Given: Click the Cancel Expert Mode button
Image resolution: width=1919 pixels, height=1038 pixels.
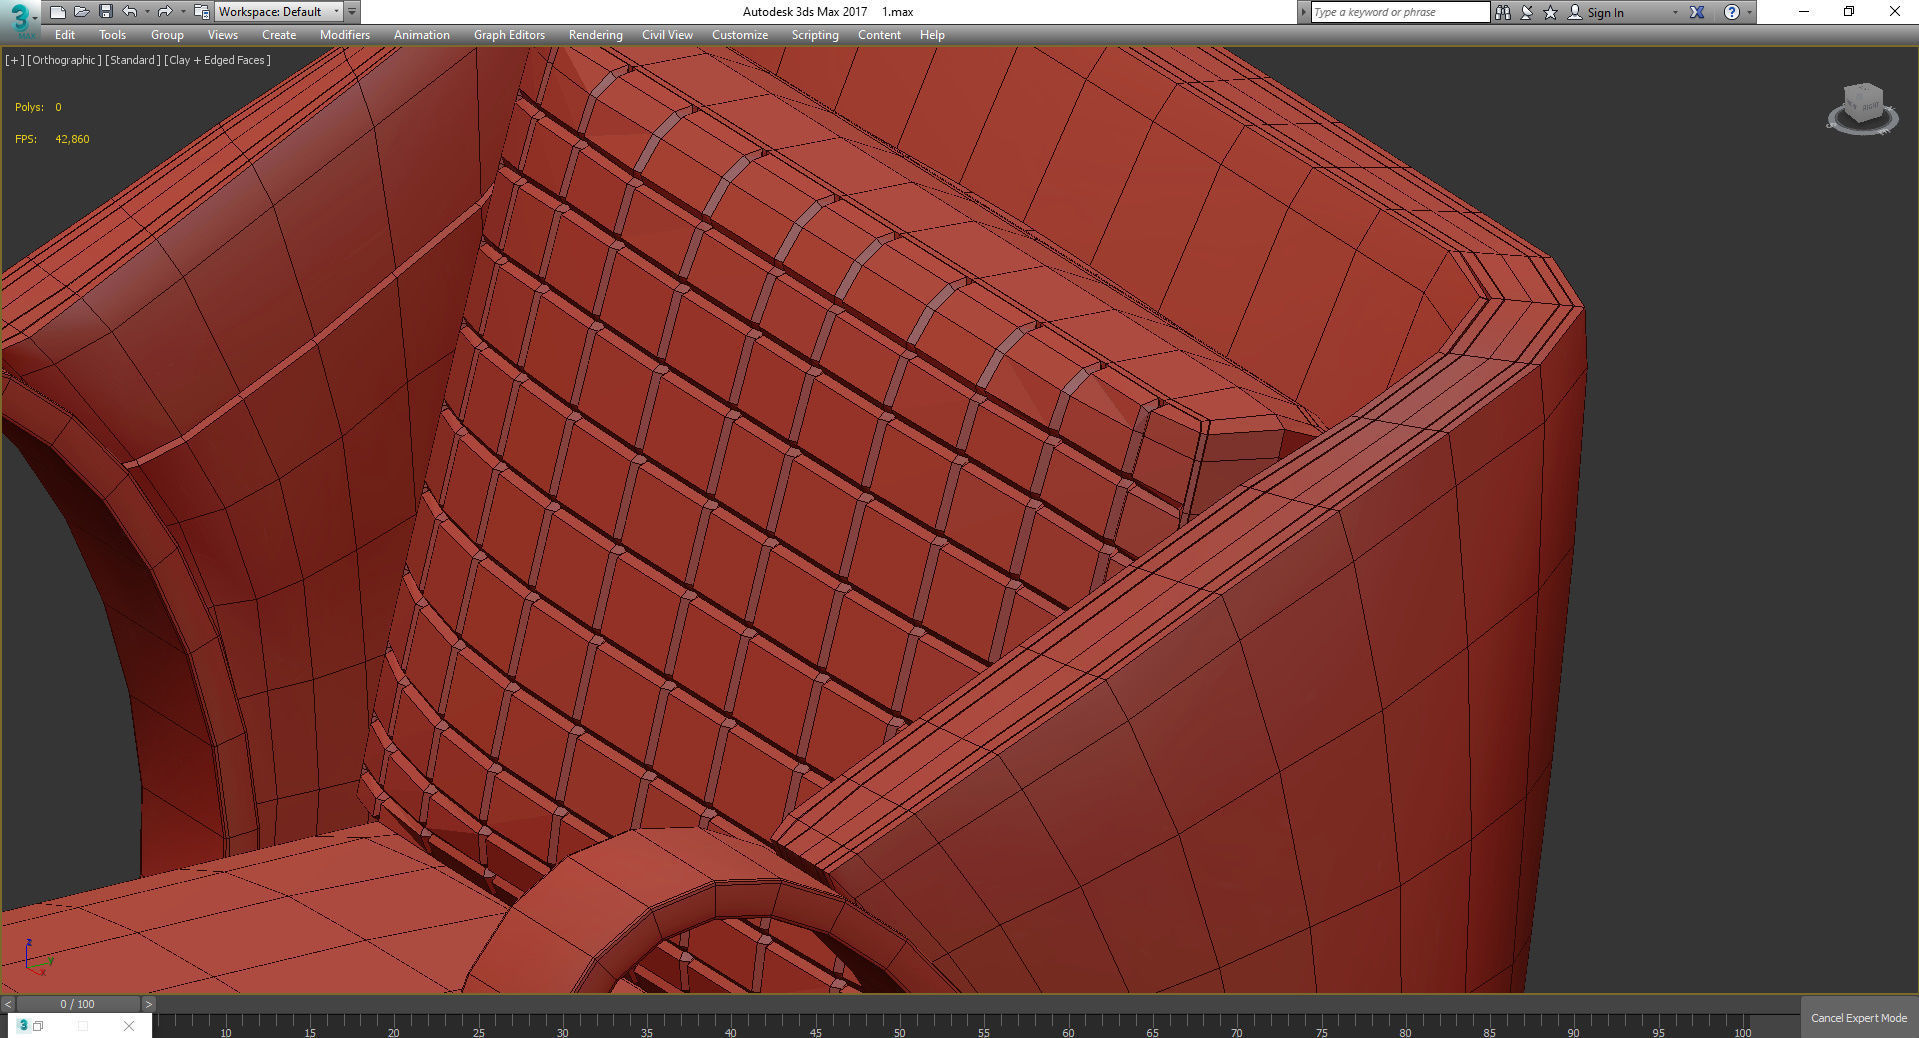Looking at the screenshot, I should point(1859,1018).
